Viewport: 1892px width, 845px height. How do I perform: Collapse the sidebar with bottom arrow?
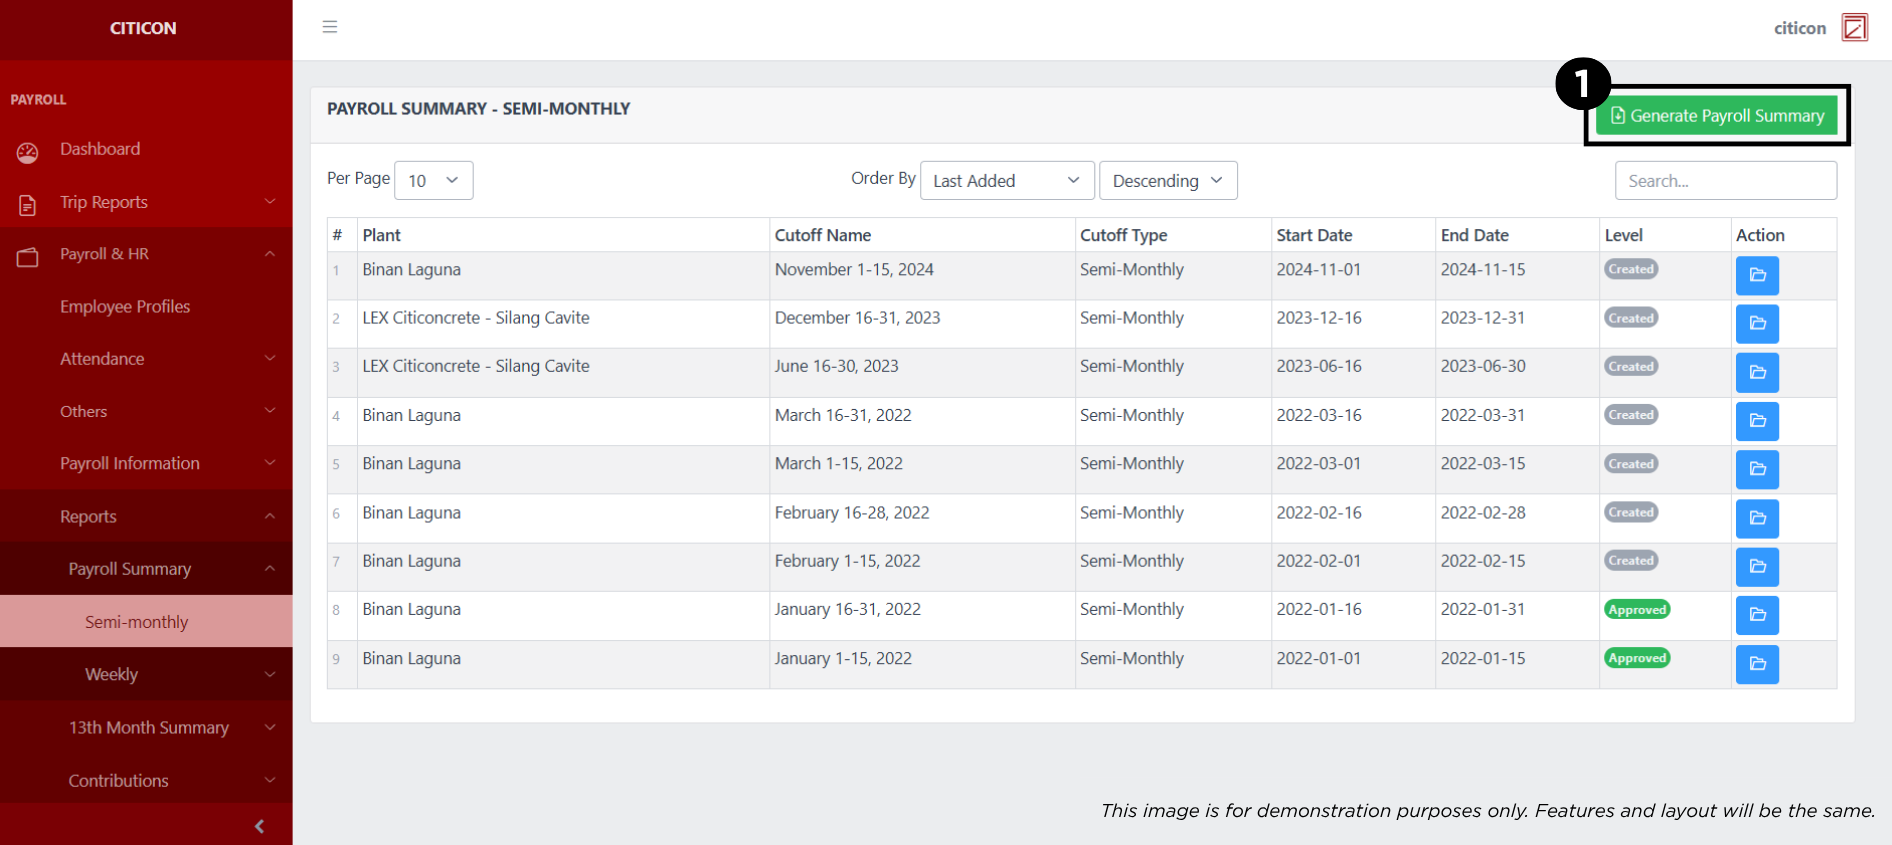coord(259,826)
